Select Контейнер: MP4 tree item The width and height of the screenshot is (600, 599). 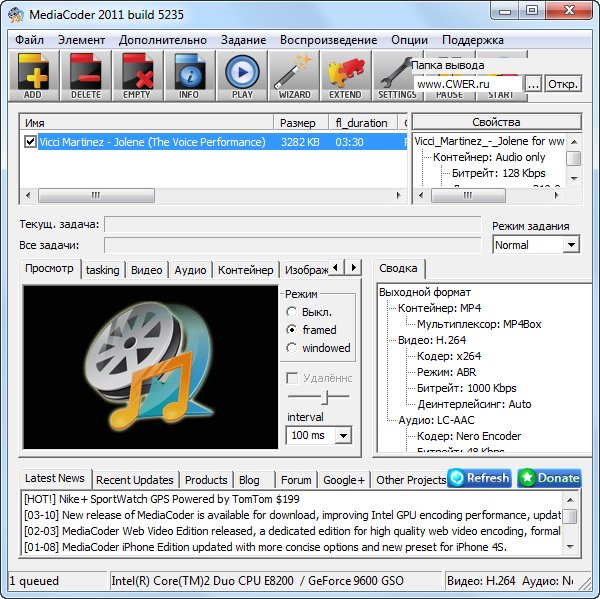[439, 308]
